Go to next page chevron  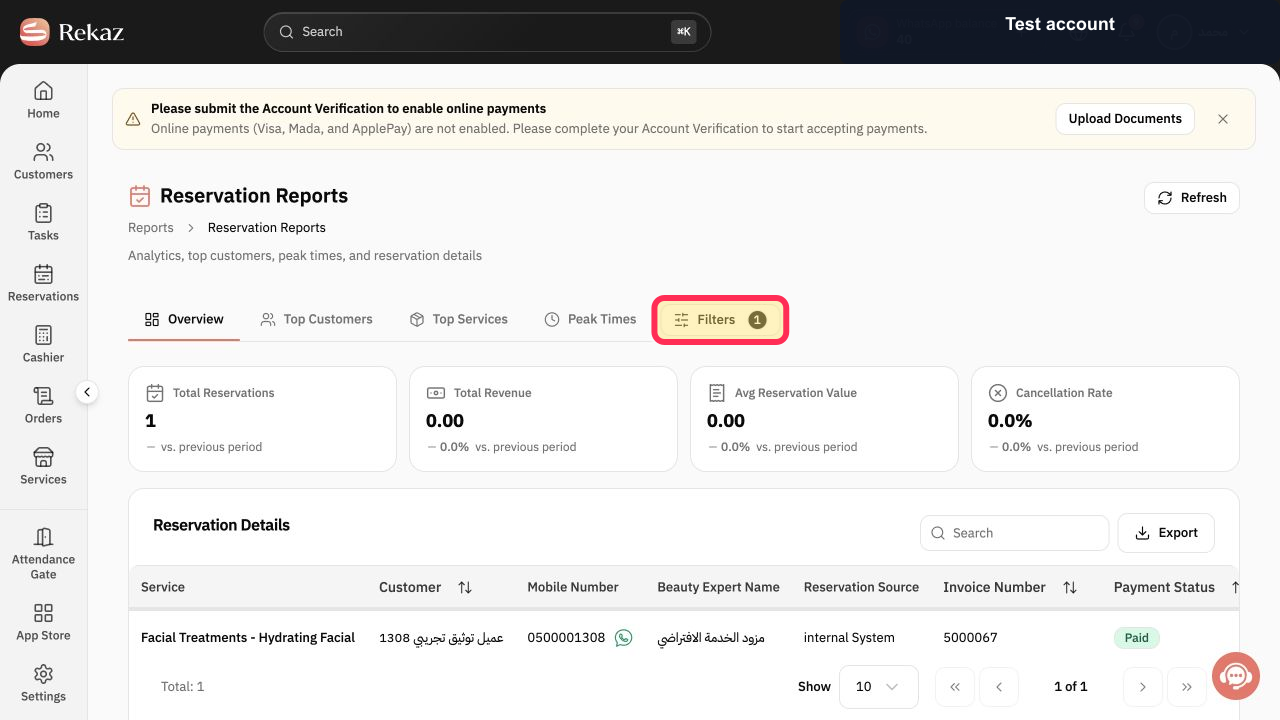pos(1143,687)
